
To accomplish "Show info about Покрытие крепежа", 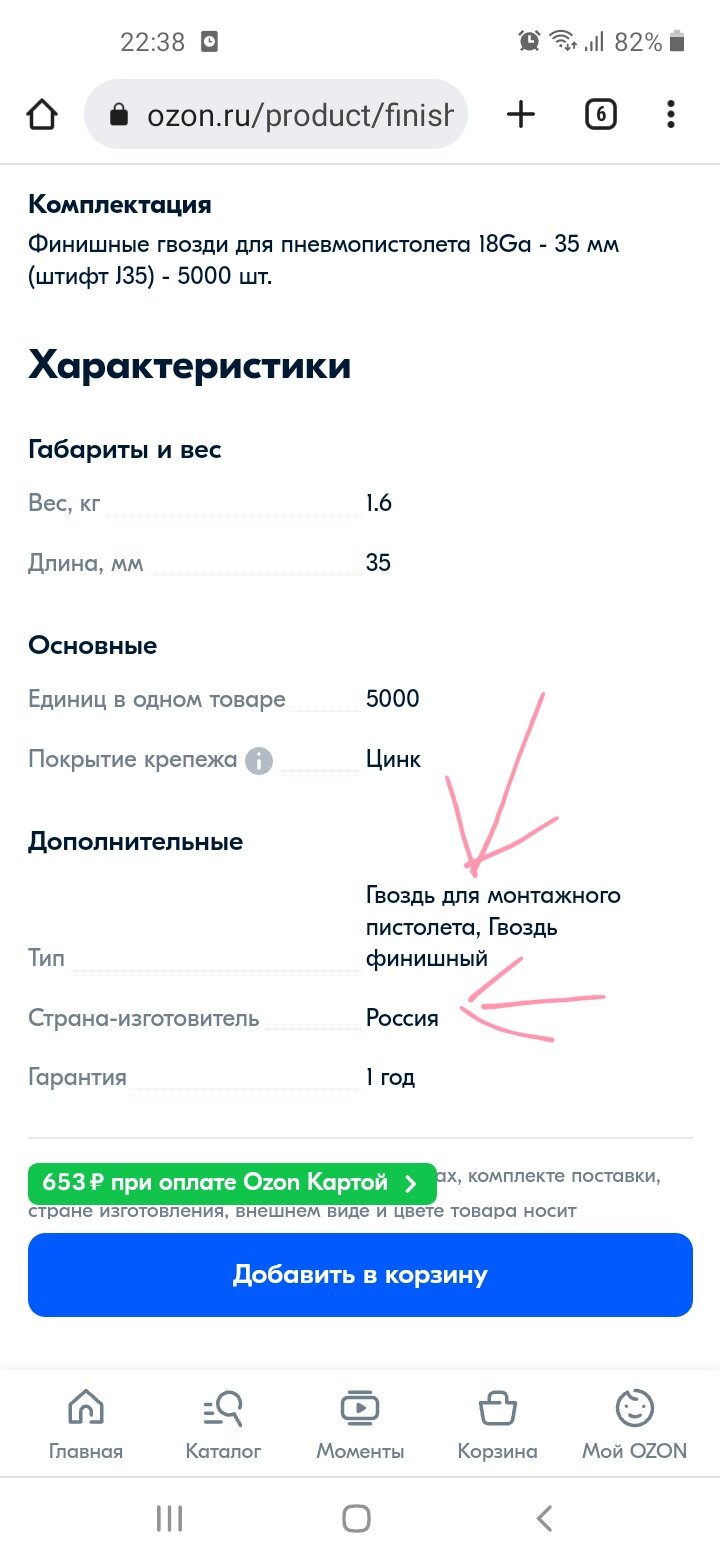I will [259, 760].
